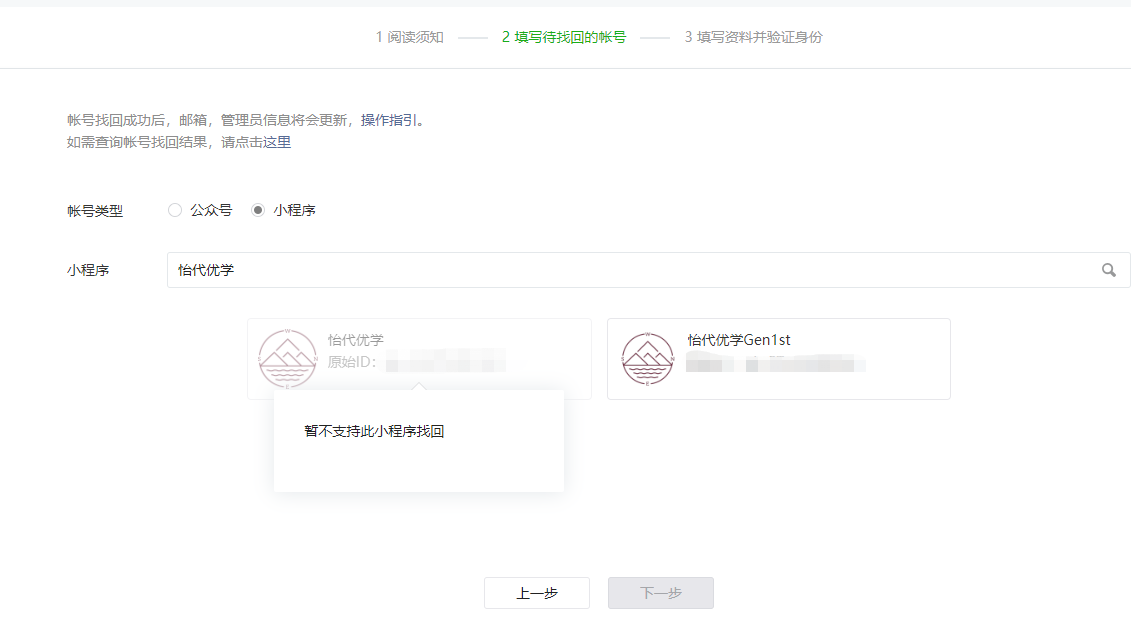This screenshot has height=644, width=1131.
Task: Click the 小程序 search input field
Action: tap(648, 270)
